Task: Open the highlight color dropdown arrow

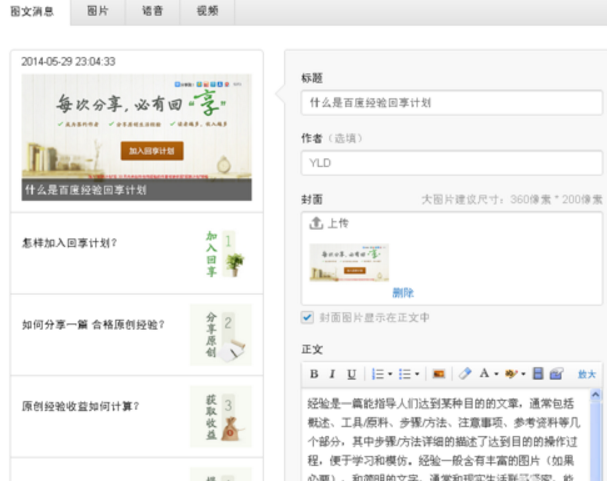Action: tap(523, 374)
